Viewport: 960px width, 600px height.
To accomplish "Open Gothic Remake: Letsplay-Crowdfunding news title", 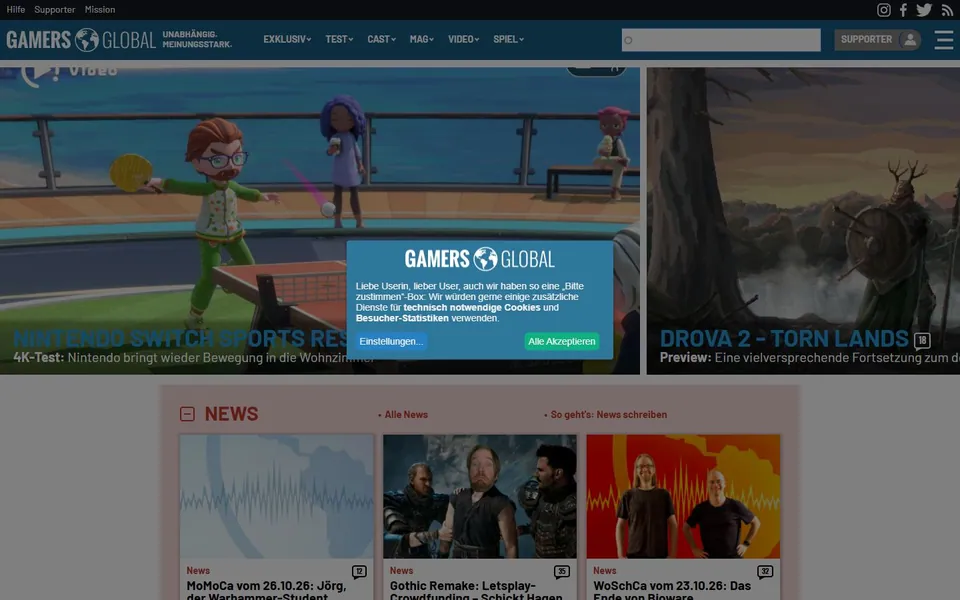I will [476, 590].
